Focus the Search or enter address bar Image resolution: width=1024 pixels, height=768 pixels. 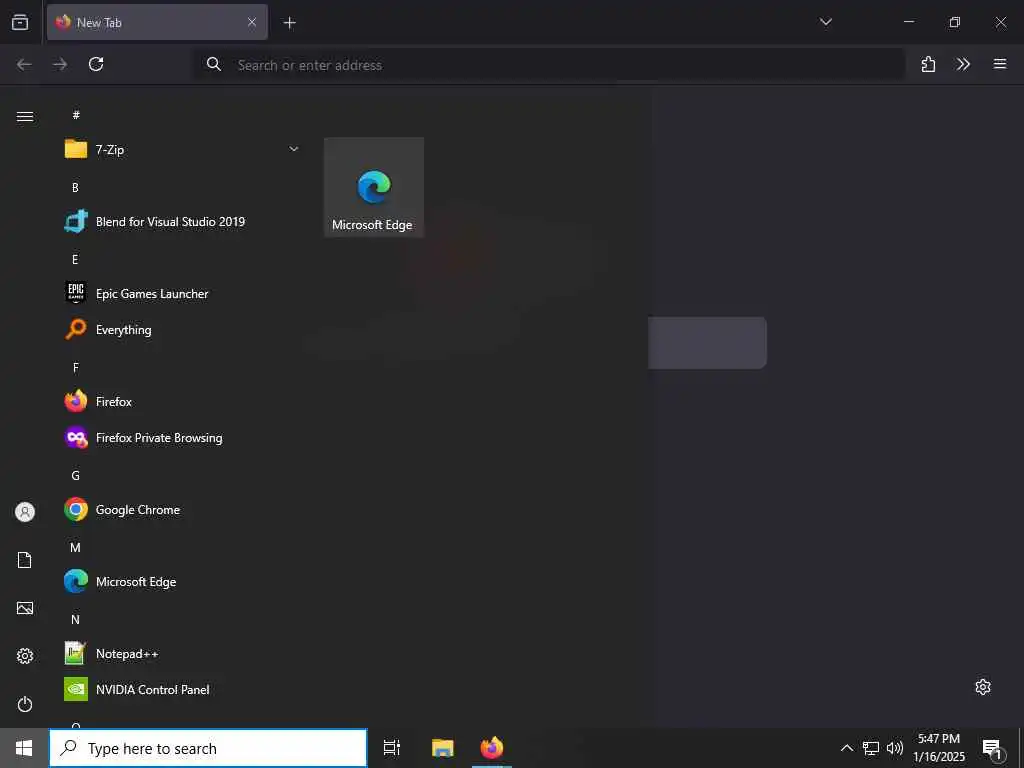[x=549, y=65]
